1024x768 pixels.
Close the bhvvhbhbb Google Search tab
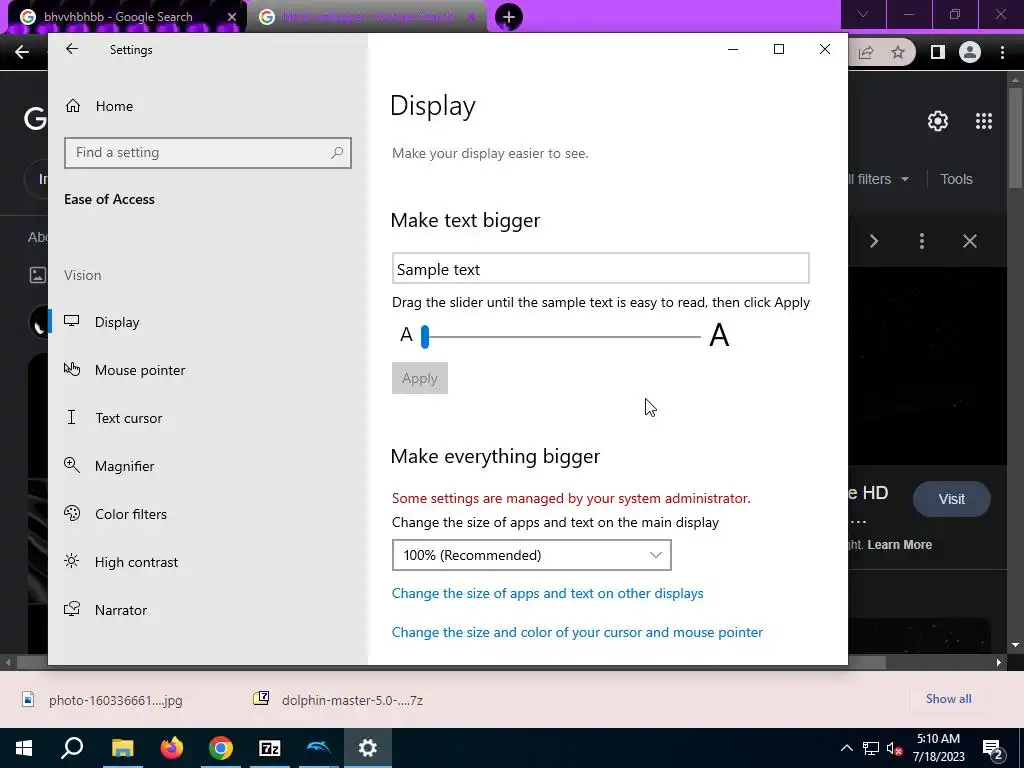point(231,17)
